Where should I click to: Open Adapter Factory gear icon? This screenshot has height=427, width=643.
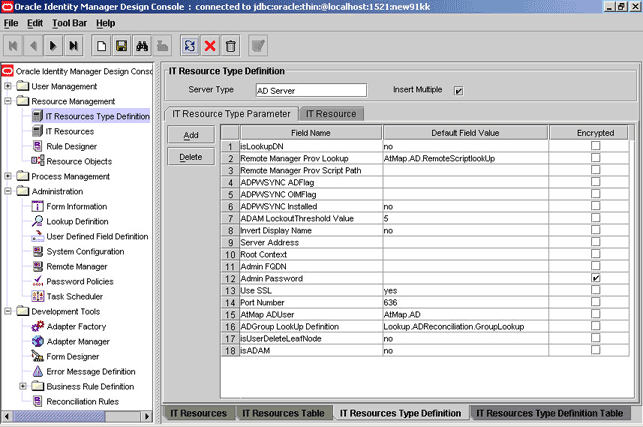click(x=37, y=327)
